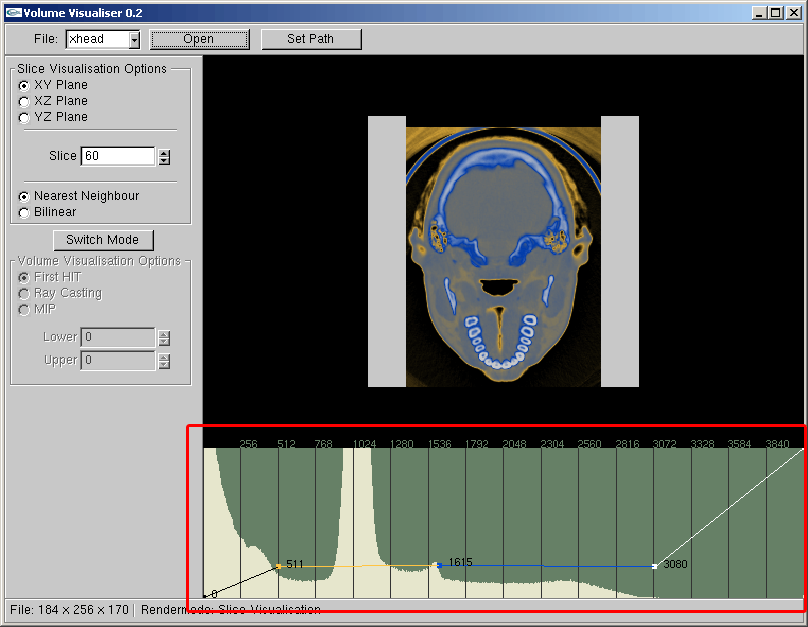This screenshot has height=627, width=808.
Task: Maximize the Volume Visualiser window
Action: pyautogui.click(x=775, y=12)
